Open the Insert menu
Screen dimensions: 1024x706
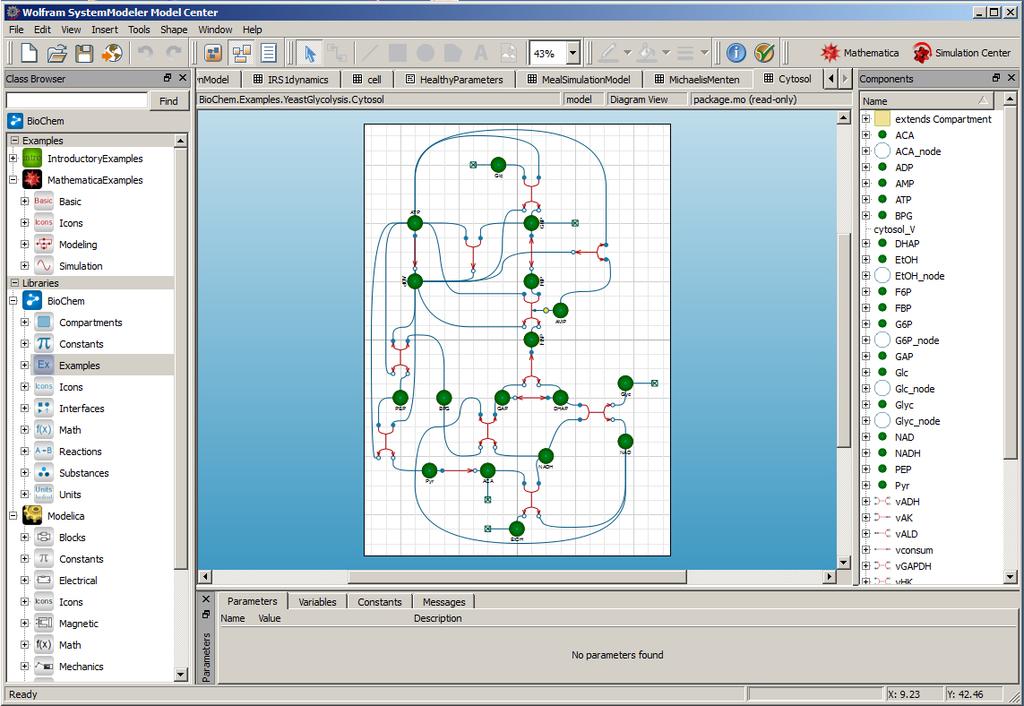104,29
